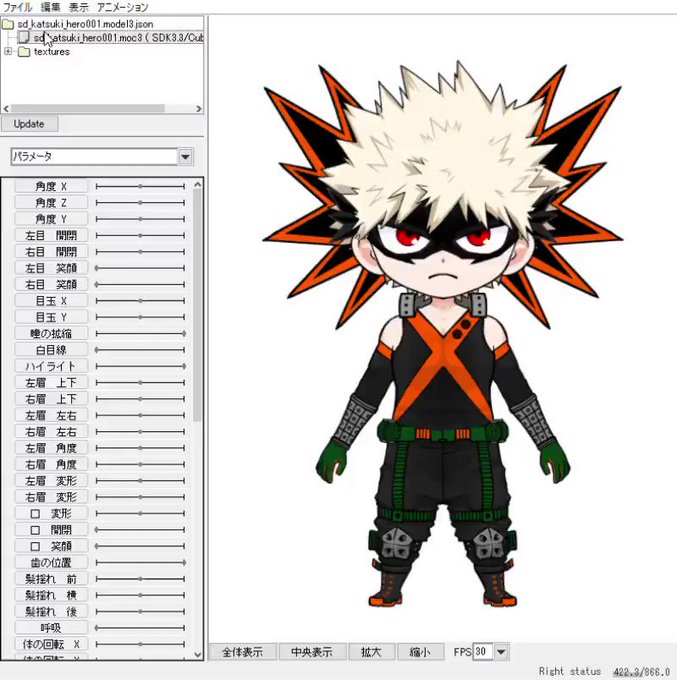Click the 全体表示 button
677x680 pixels.
click(242, 652)
